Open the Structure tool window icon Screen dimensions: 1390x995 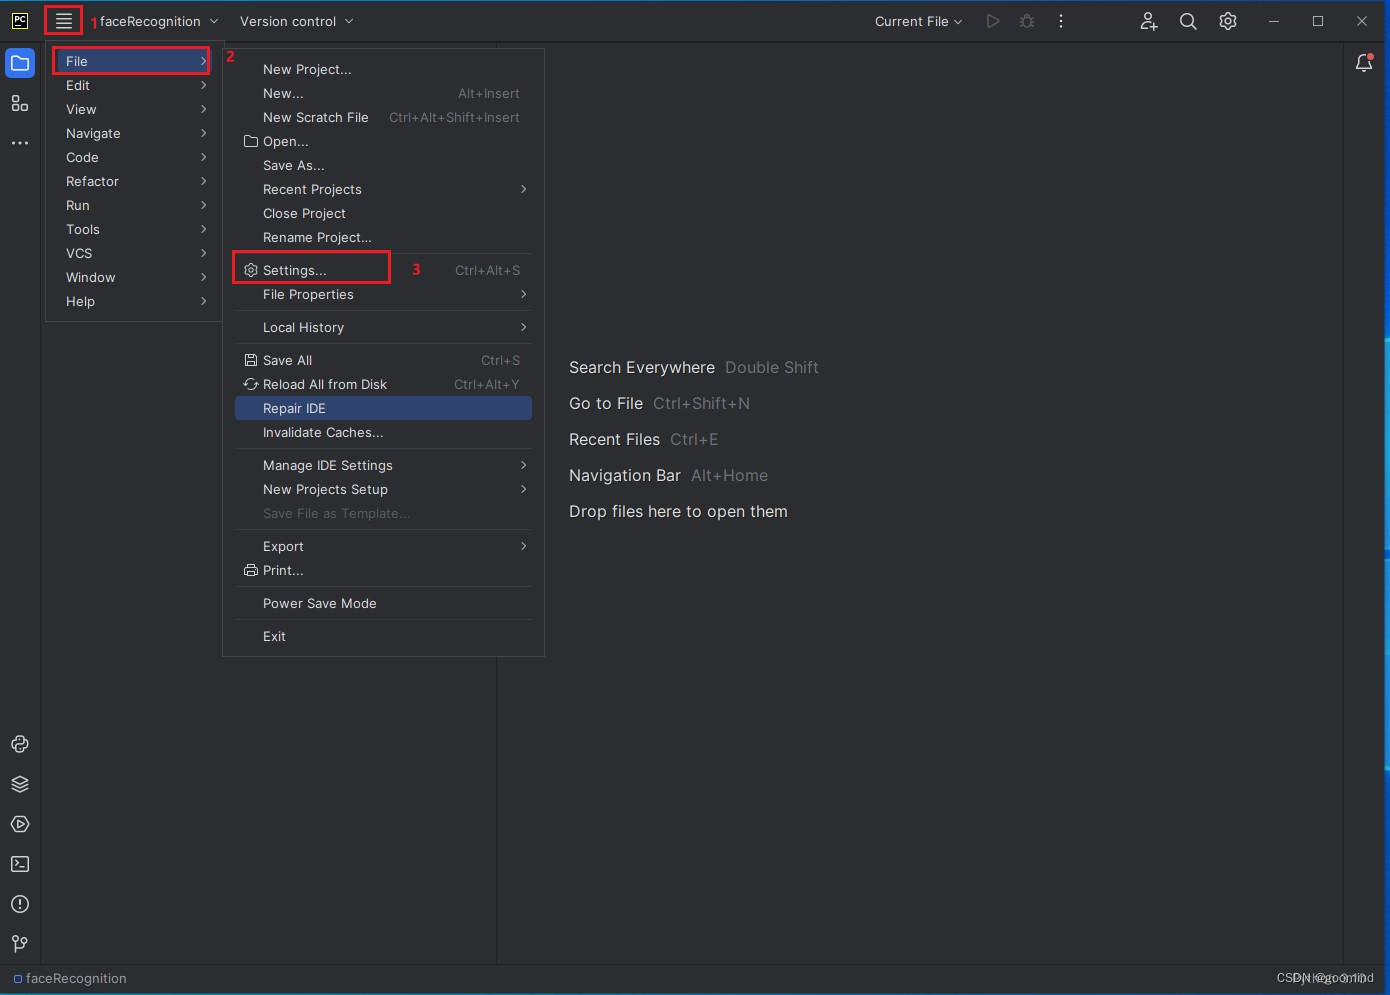point(20,103)
